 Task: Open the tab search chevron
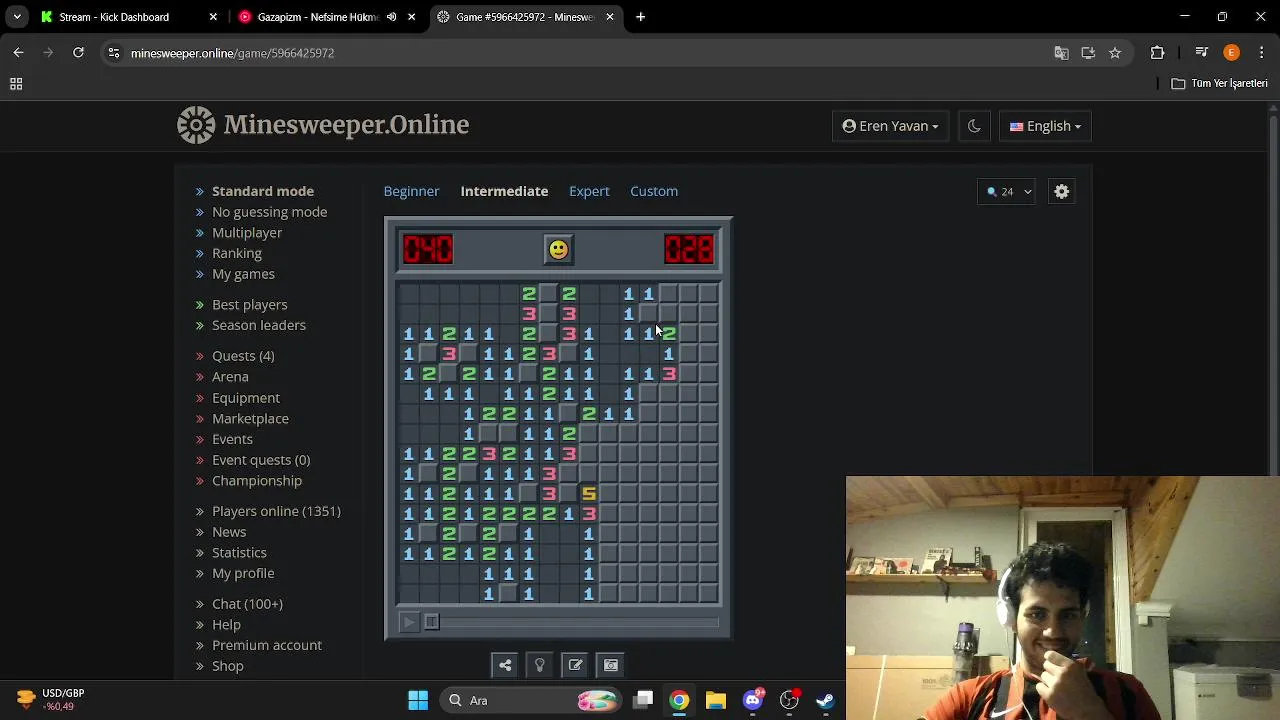17,17
